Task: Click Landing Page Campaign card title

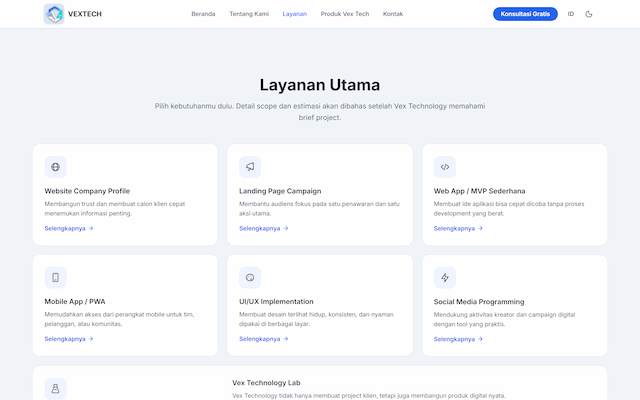Action: click(x=280, y=191)
